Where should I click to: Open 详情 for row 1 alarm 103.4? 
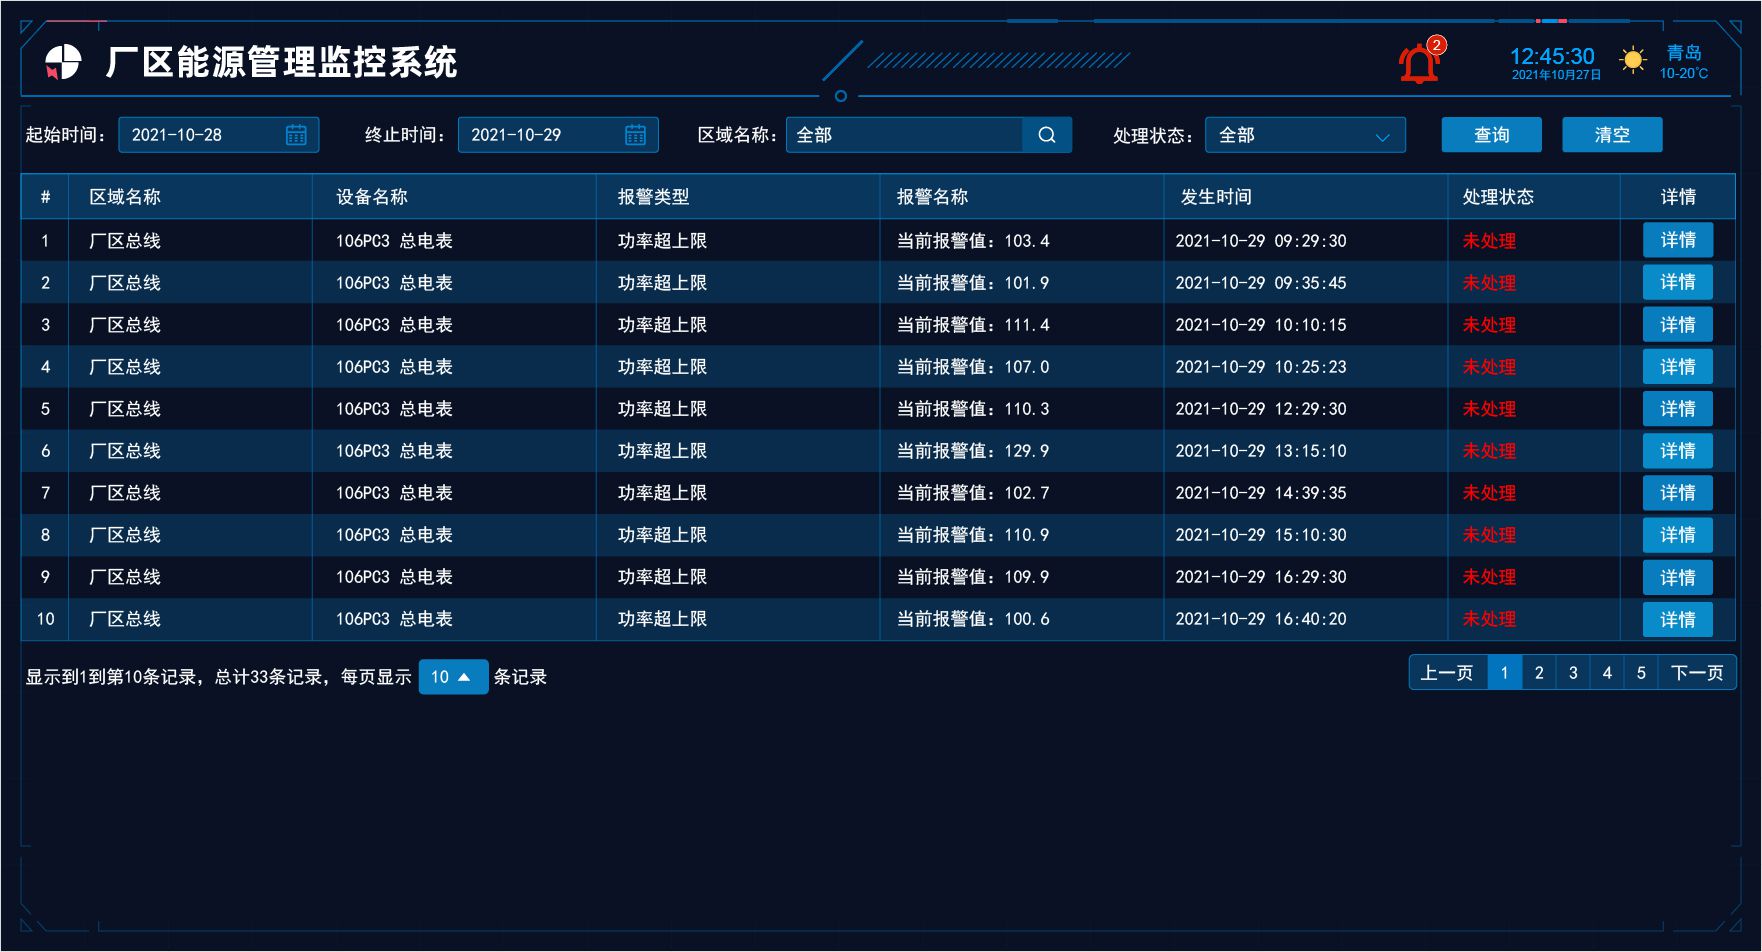pyautogui.click(x=1678, y=240)
